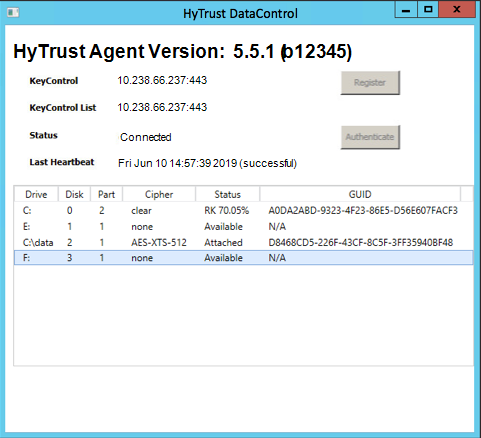The height and width of the screenshot is (438, 481).
Task: Click the Cipher column header
Action: [x=159, y=194]
